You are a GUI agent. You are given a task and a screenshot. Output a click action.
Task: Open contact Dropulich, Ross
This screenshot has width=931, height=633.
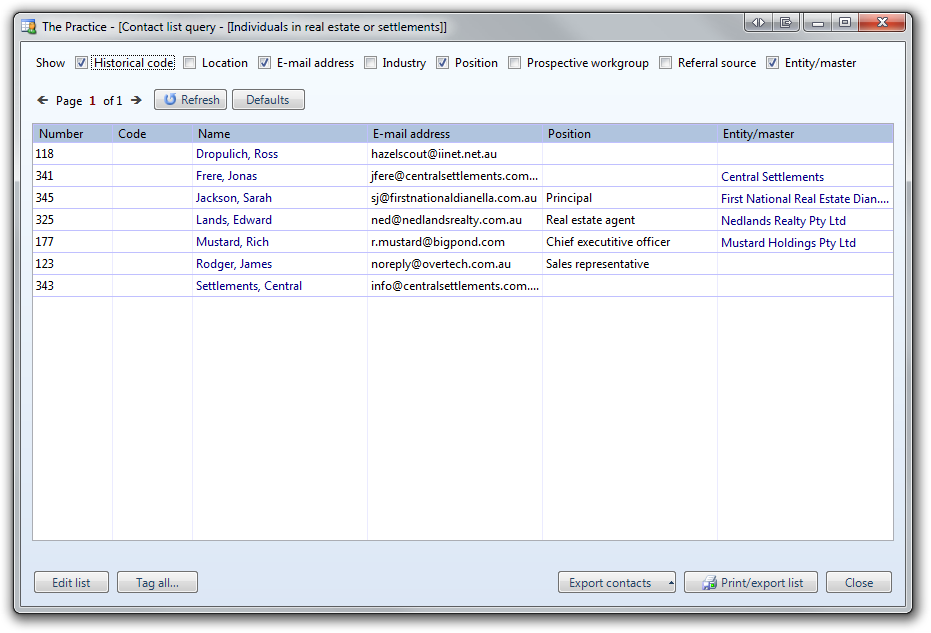coord(237,154)
